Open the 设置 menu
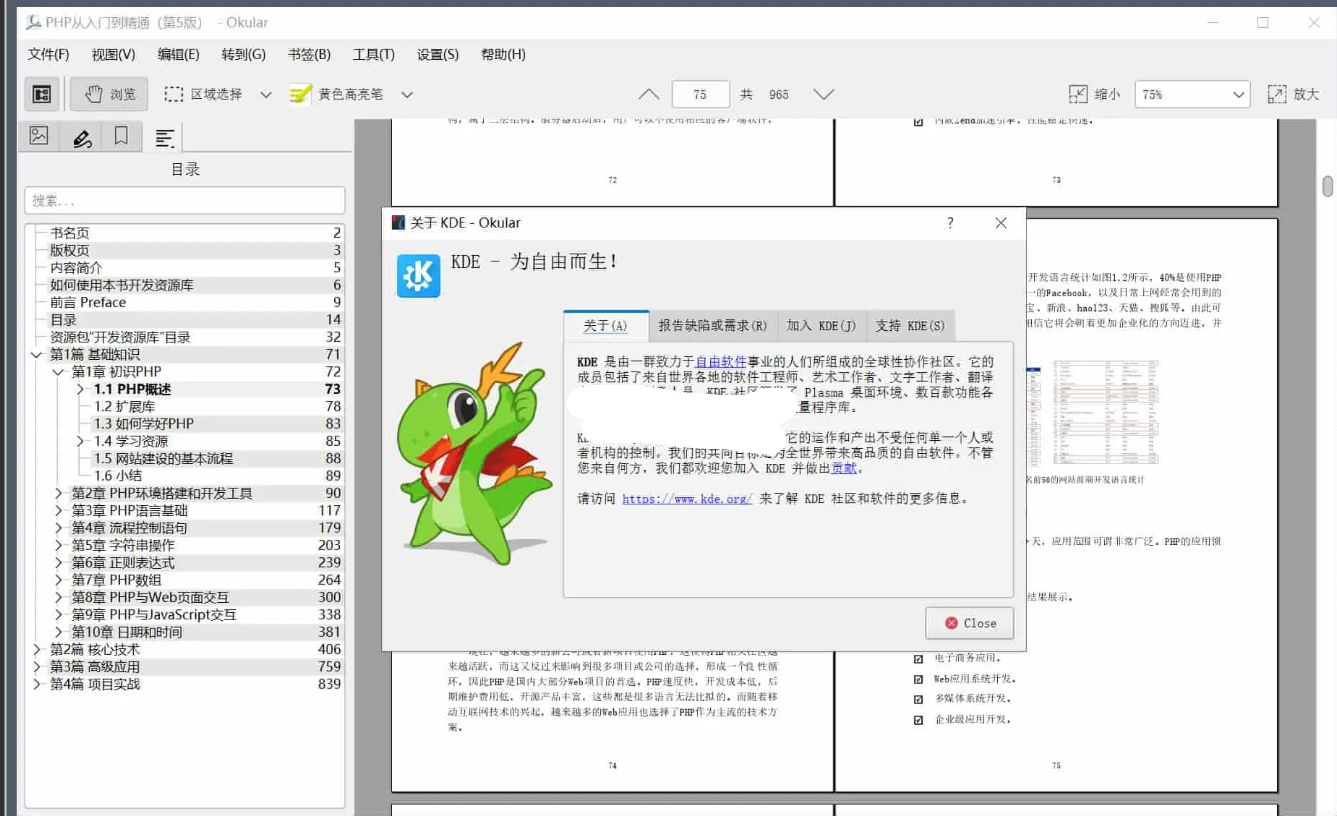The width and height of the screenshot is (1337, 816). (436, 55)
